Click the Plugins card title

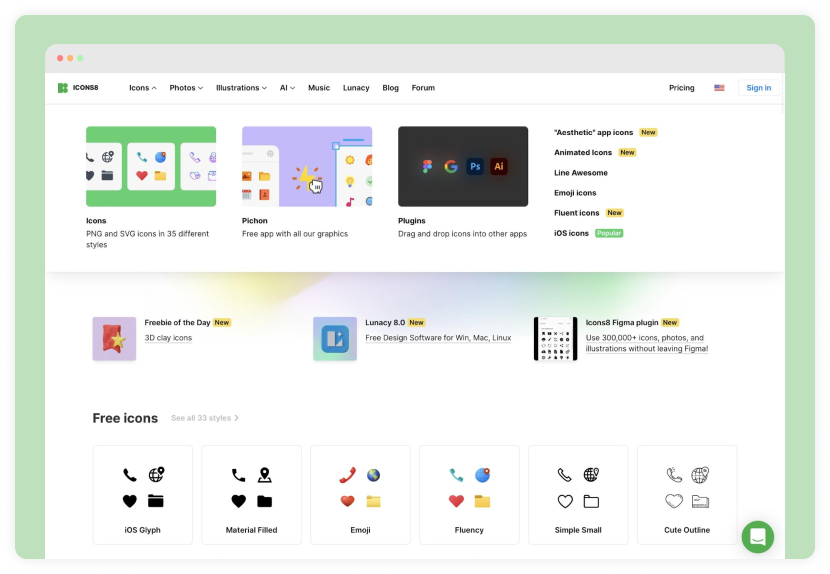[412, 221]
